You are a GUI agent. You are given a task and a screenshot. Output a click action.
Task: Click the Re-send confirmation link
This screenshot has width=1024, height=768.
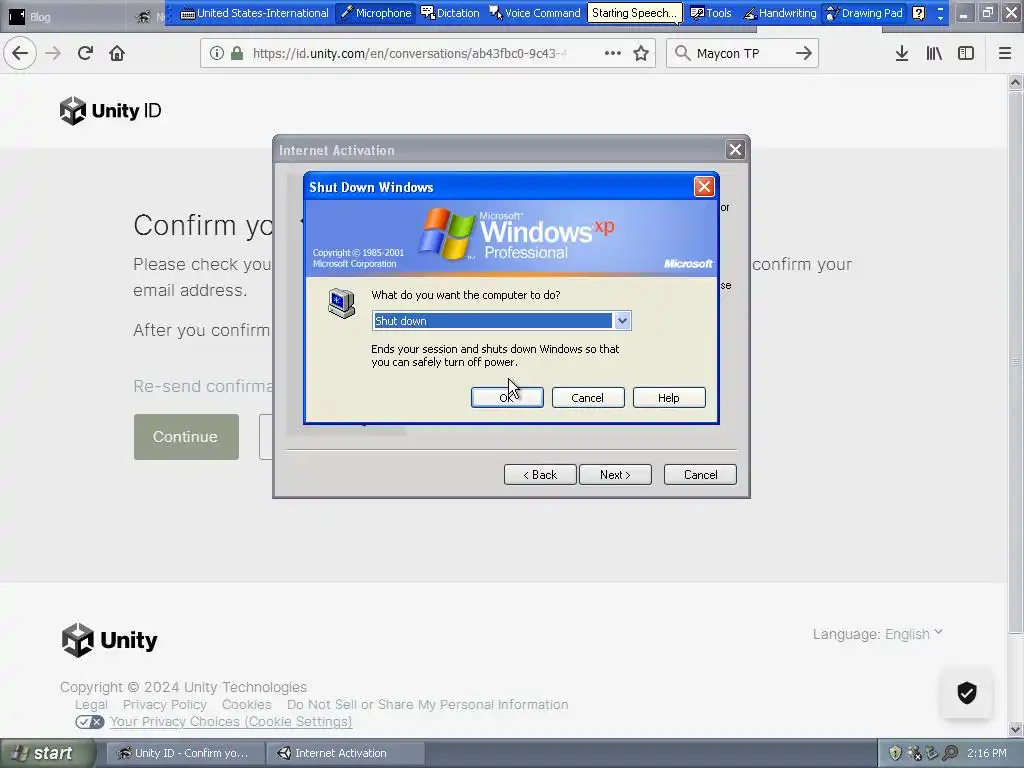(x=203, y=386)
